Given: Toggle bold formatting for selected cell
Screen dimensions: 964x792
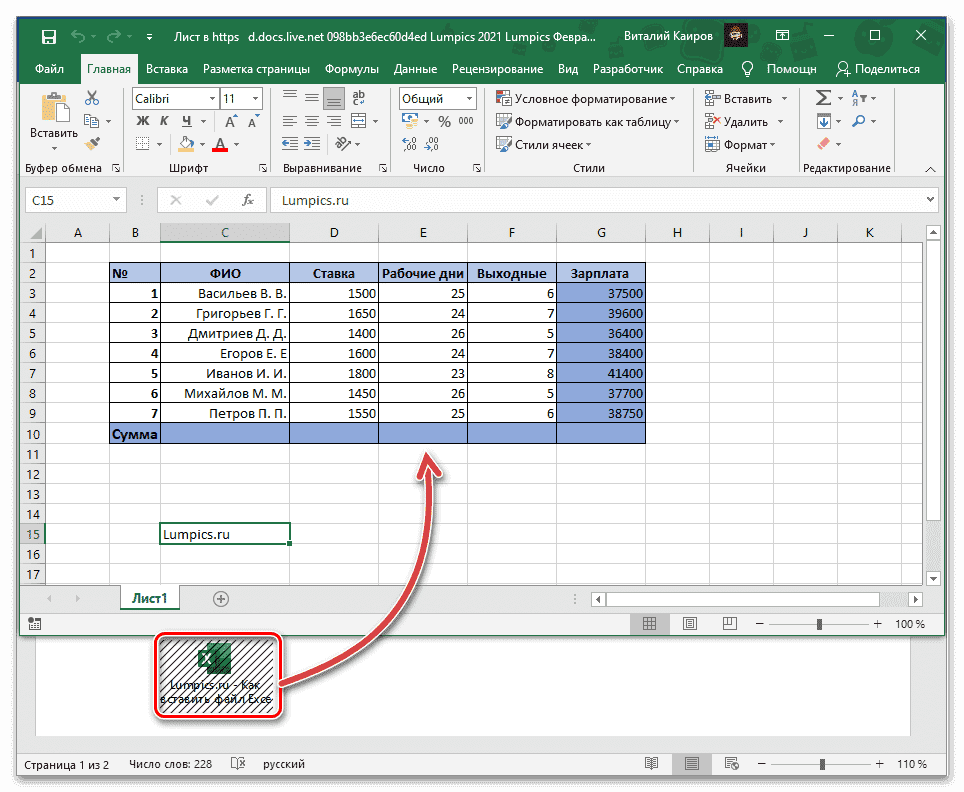Looking at the screenshot, I should click(143, 121).
